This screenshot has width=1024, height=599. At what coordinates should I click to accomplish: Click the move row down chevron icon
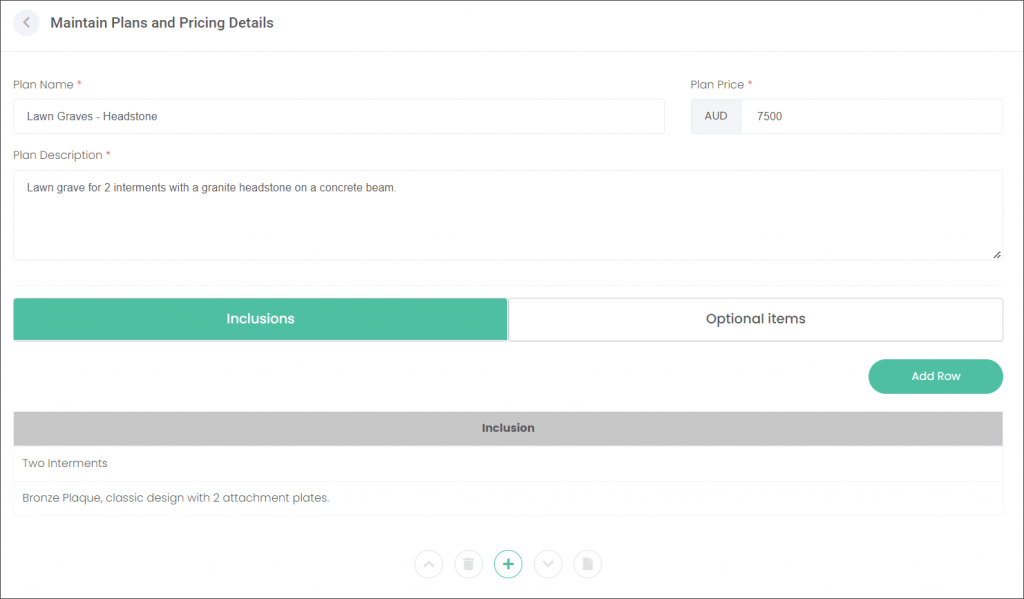548,564
